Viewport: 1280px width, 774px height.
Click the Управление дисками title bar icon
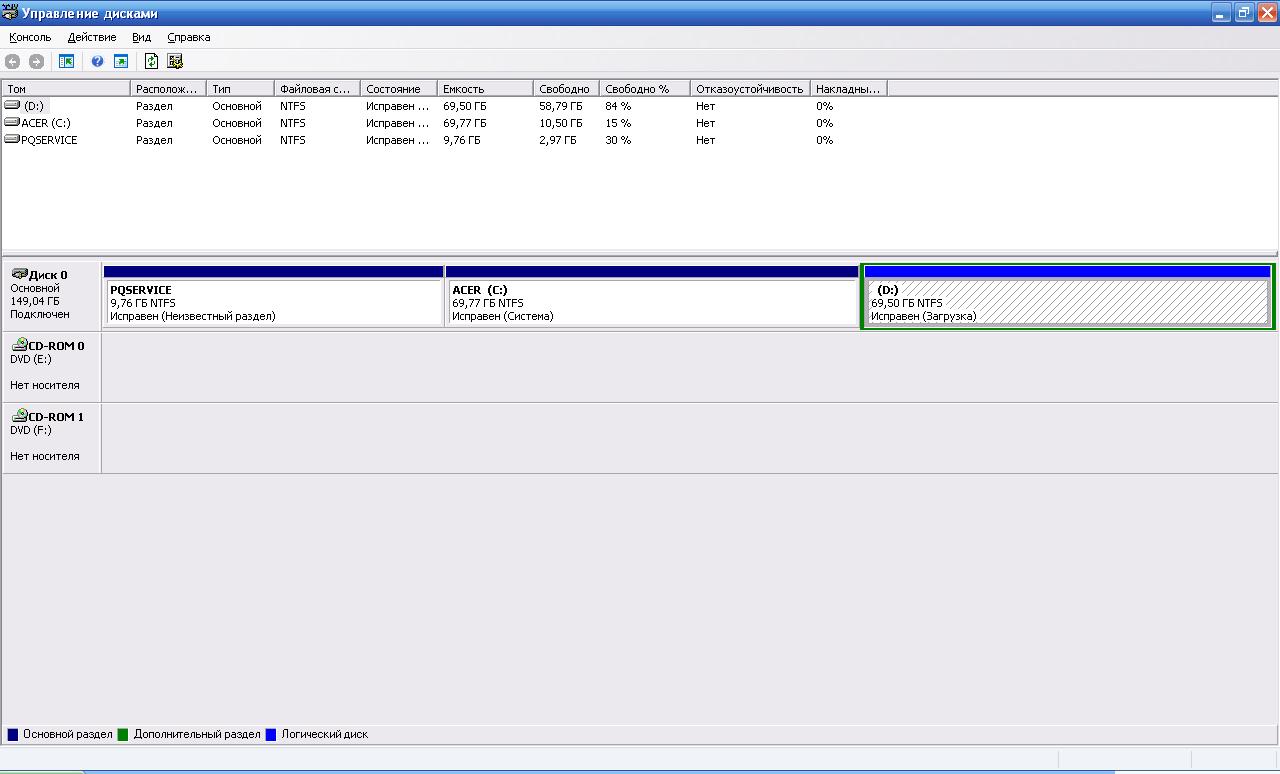pos(10,13)
